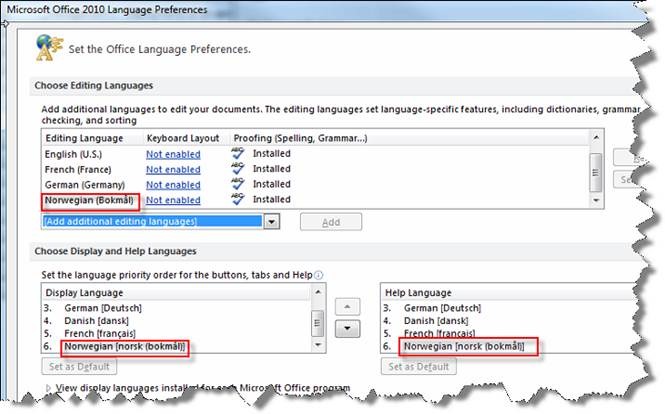Image resolution: width=665 pixels, height=414 pixels.
Task: Select German (Germany) editing language row
Action: click(x=315, y=184)
